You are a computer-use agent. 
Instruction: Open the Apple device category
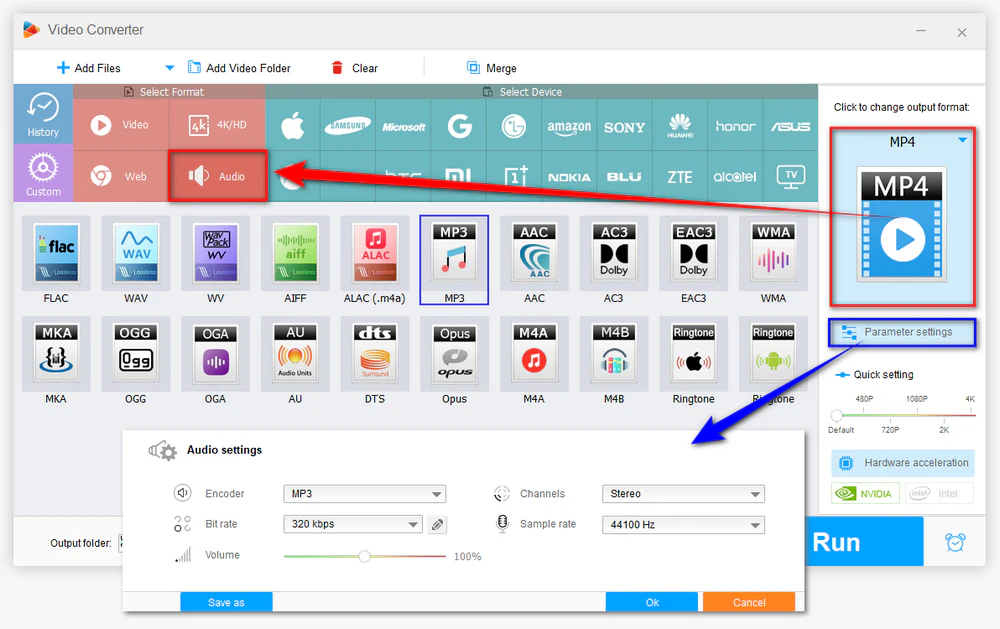point(293,125)
